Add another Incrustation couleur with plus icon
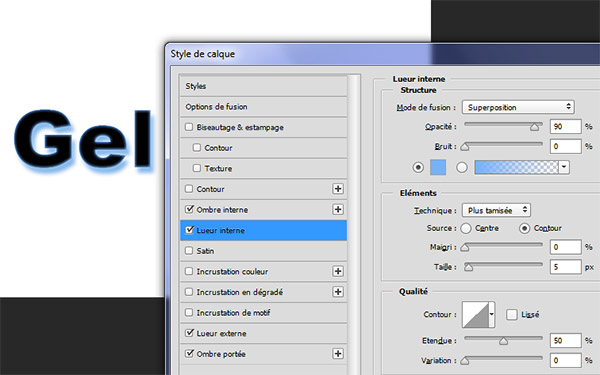 338,271
